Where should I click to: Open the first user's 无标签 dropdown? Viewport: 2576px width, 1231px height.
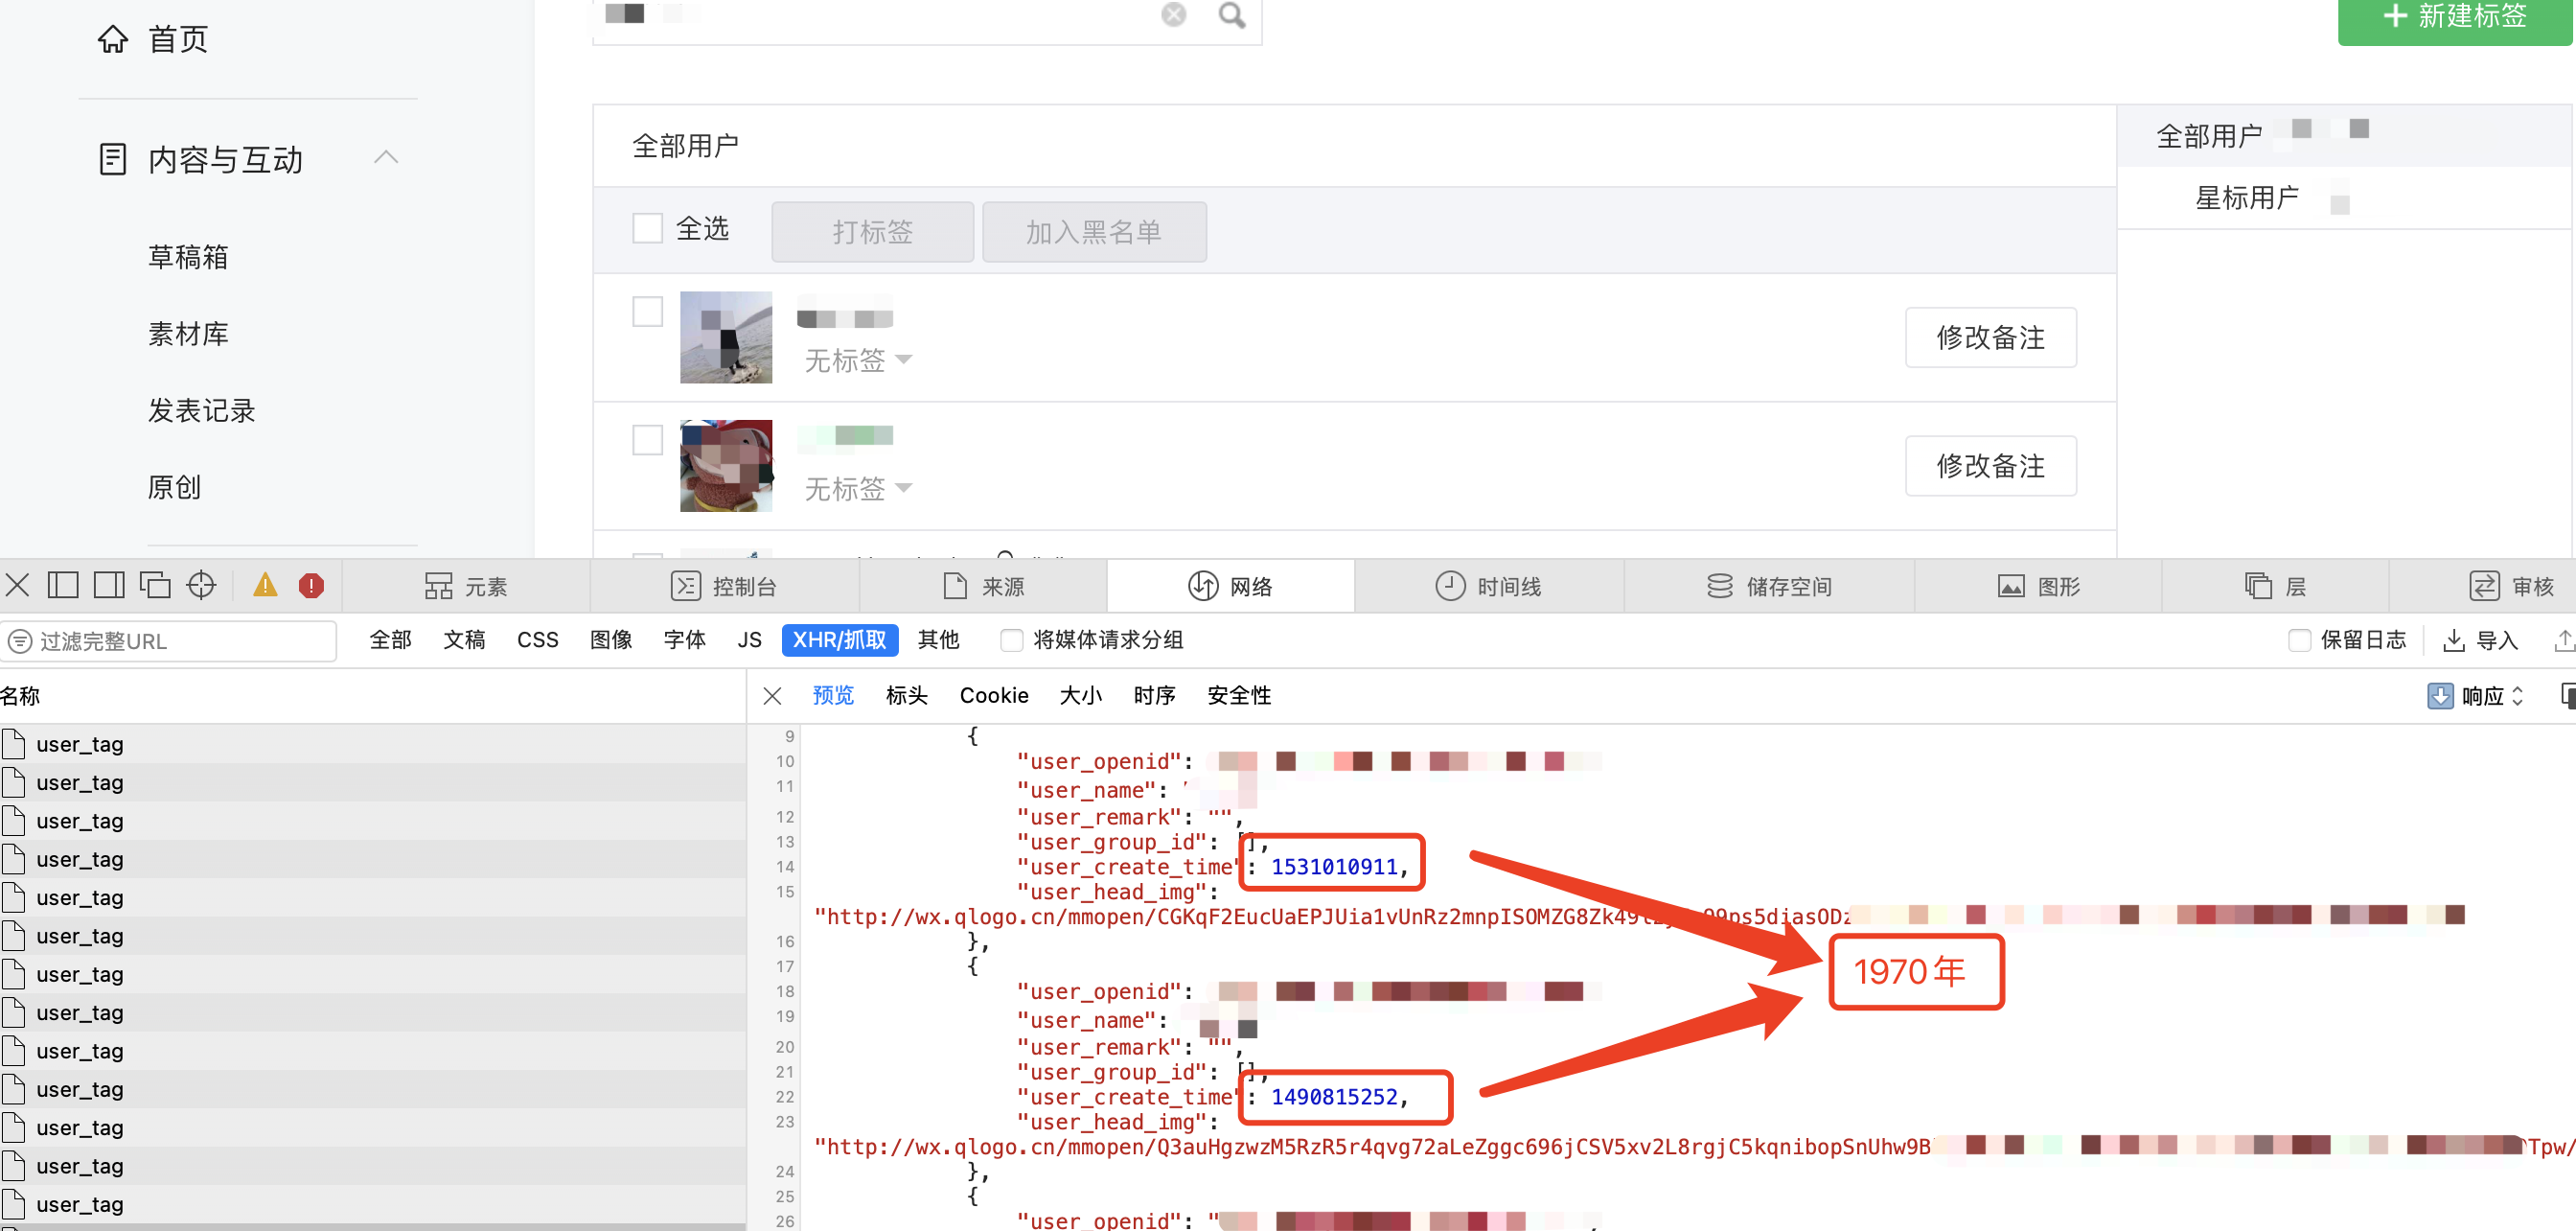(x=858, y=360)
